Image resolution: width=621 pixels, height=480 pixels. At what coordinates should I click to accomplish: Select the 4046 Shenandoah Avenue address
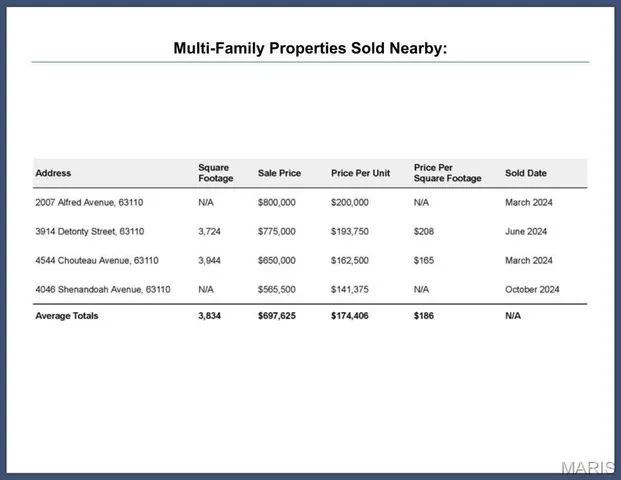(x=102, y=289)
